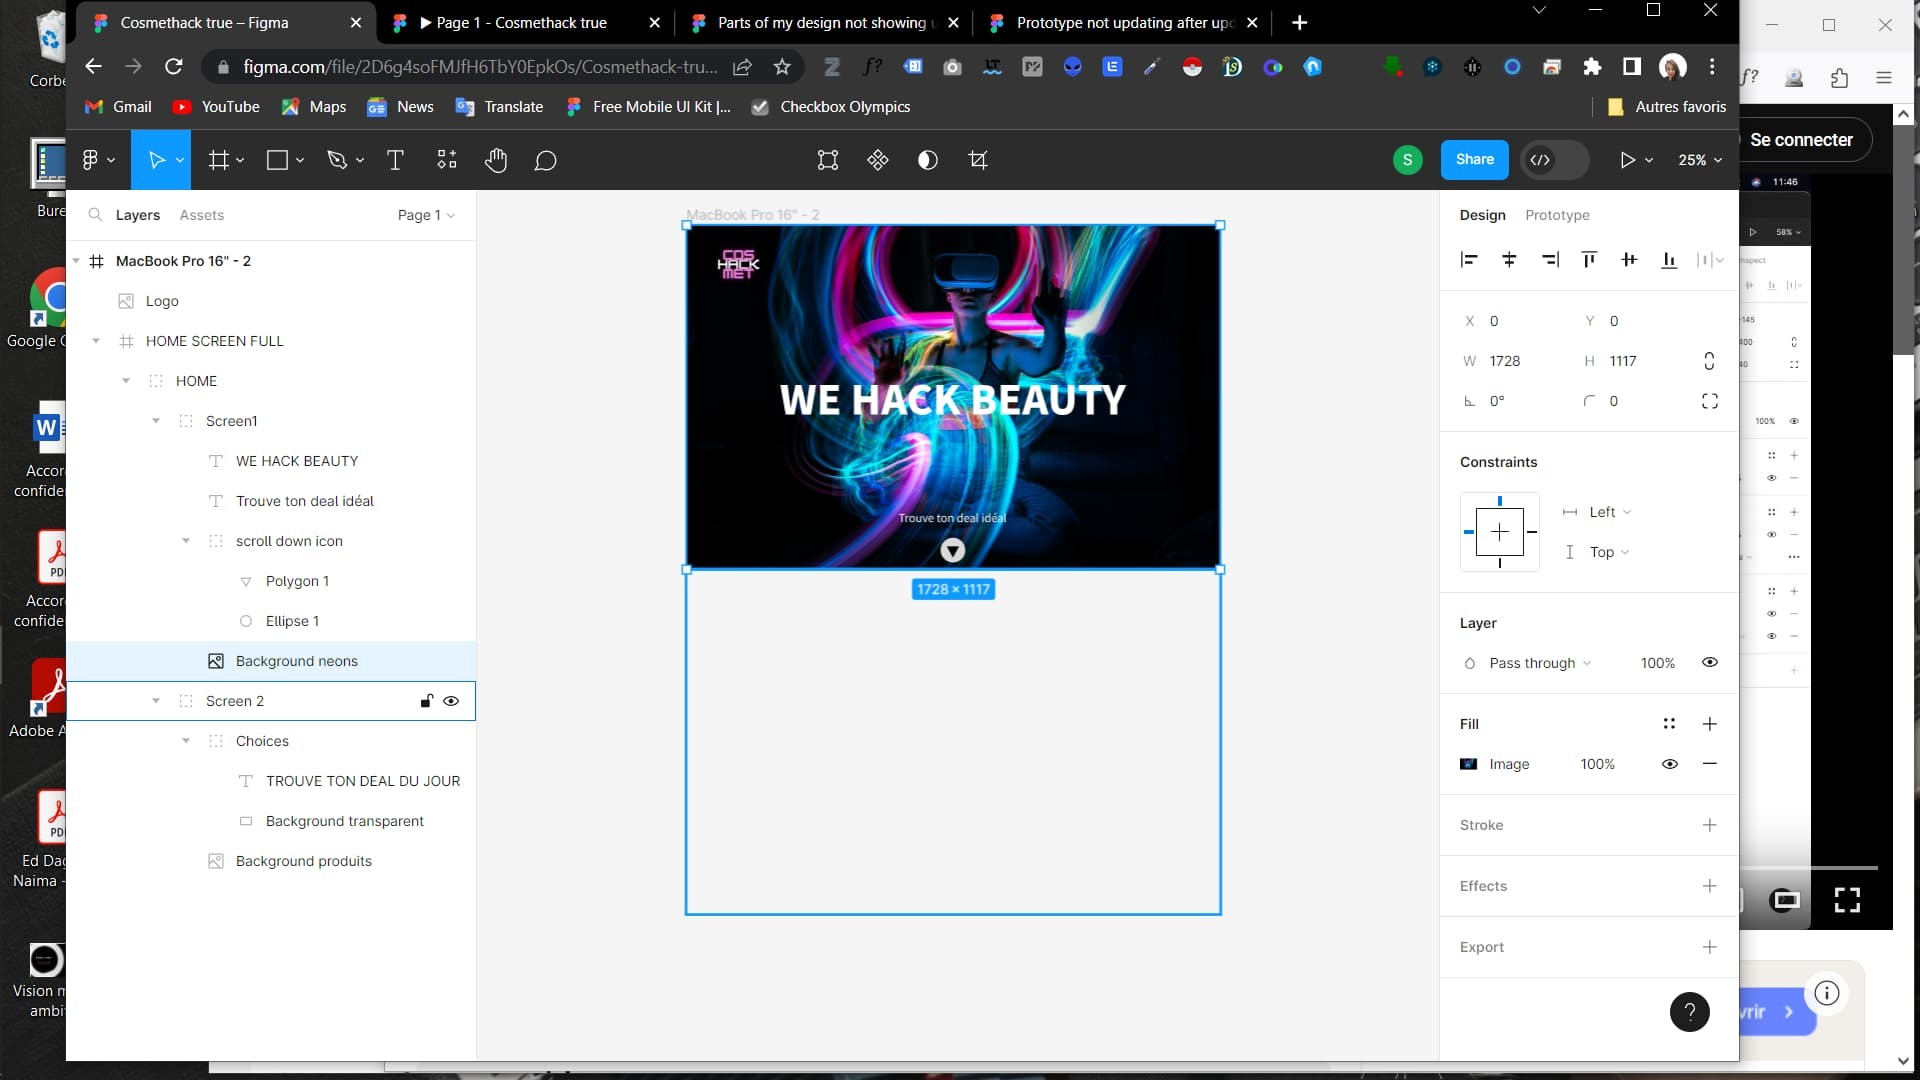Viewport: 1920px width, 1080px height.
Task: Select the Move tool
Action: [156, 160]
